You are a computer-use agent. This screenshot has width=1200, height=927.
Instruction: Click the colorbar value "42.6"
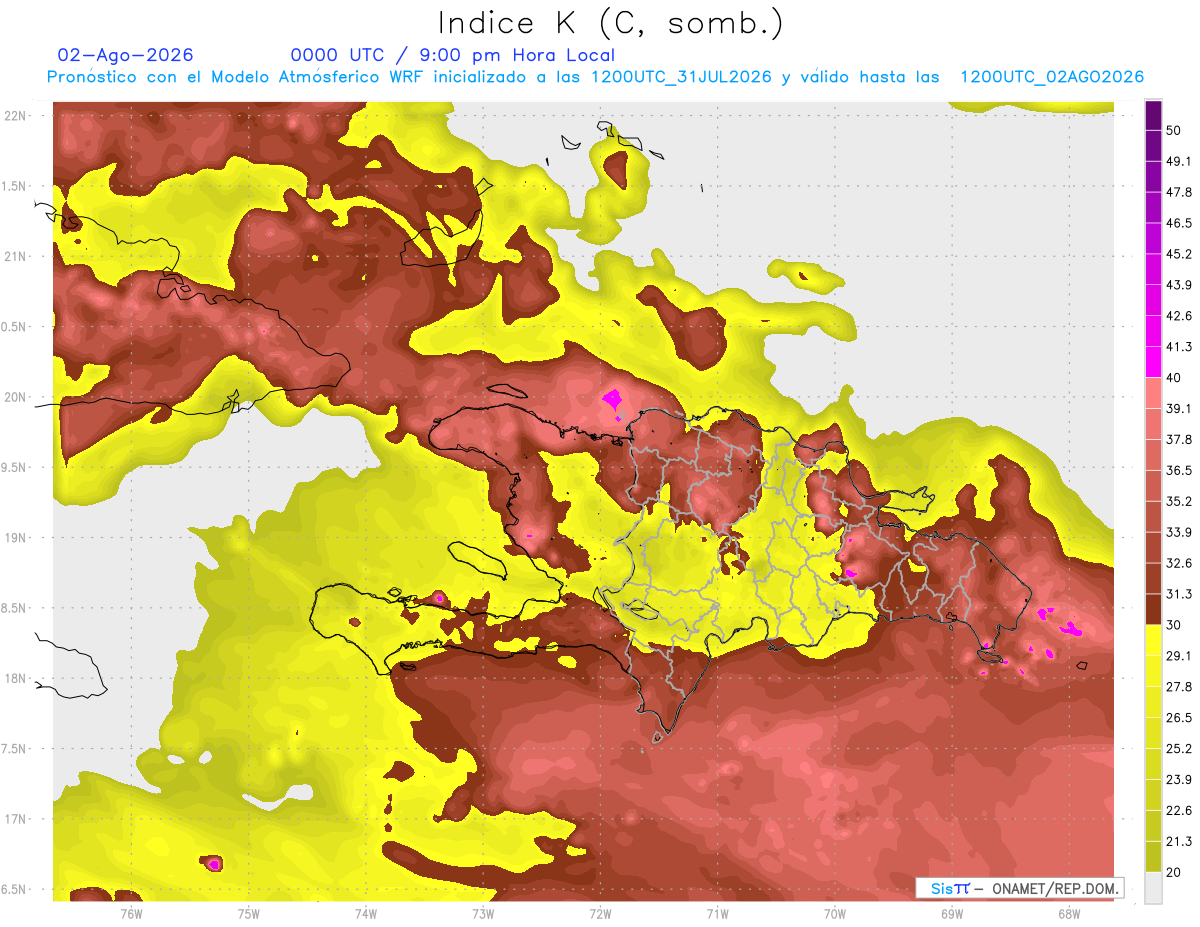click(x=1179, y=316)
